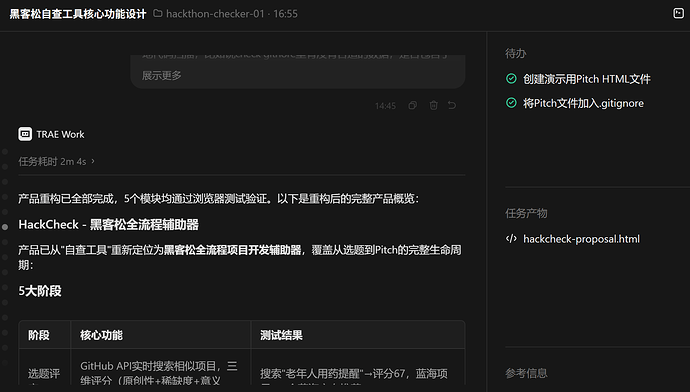Screen dimensions: 690x392
Task: Toggle the check for 创建演示用Pitch HTML文件
Action: [x=511, y=79]
